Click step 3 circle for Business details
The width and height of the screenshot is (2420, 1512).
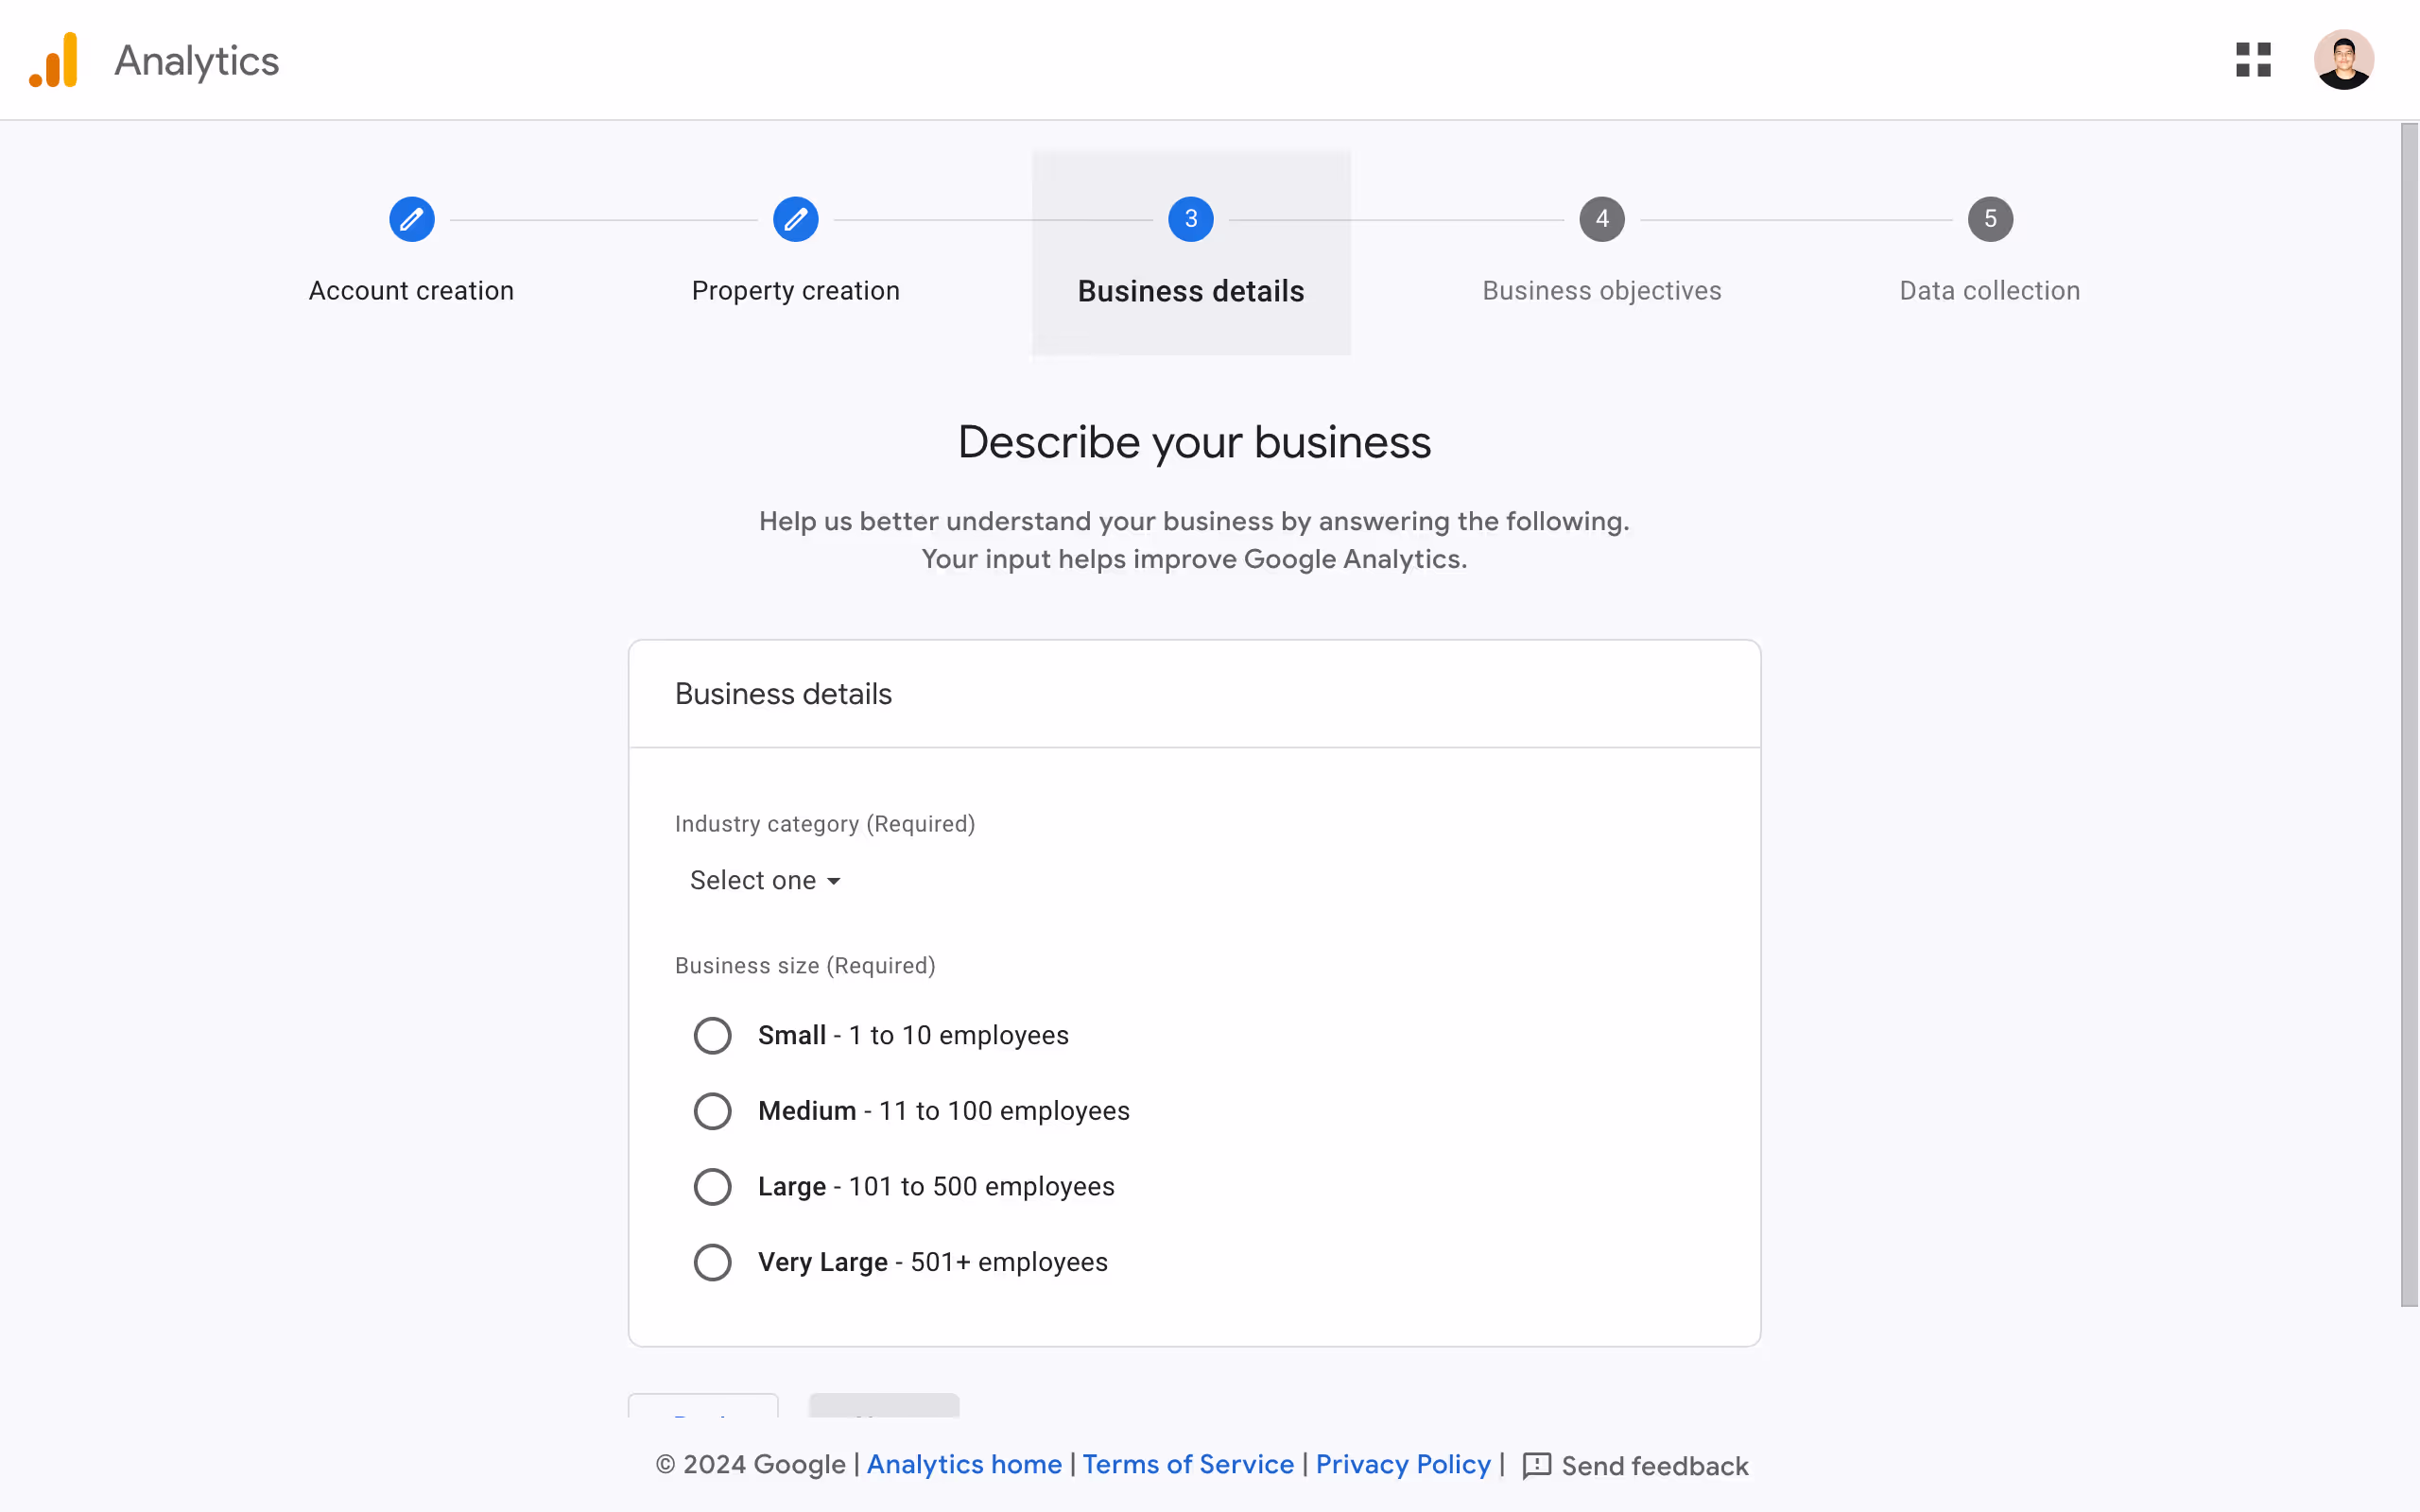click(x=1190, y=219)
